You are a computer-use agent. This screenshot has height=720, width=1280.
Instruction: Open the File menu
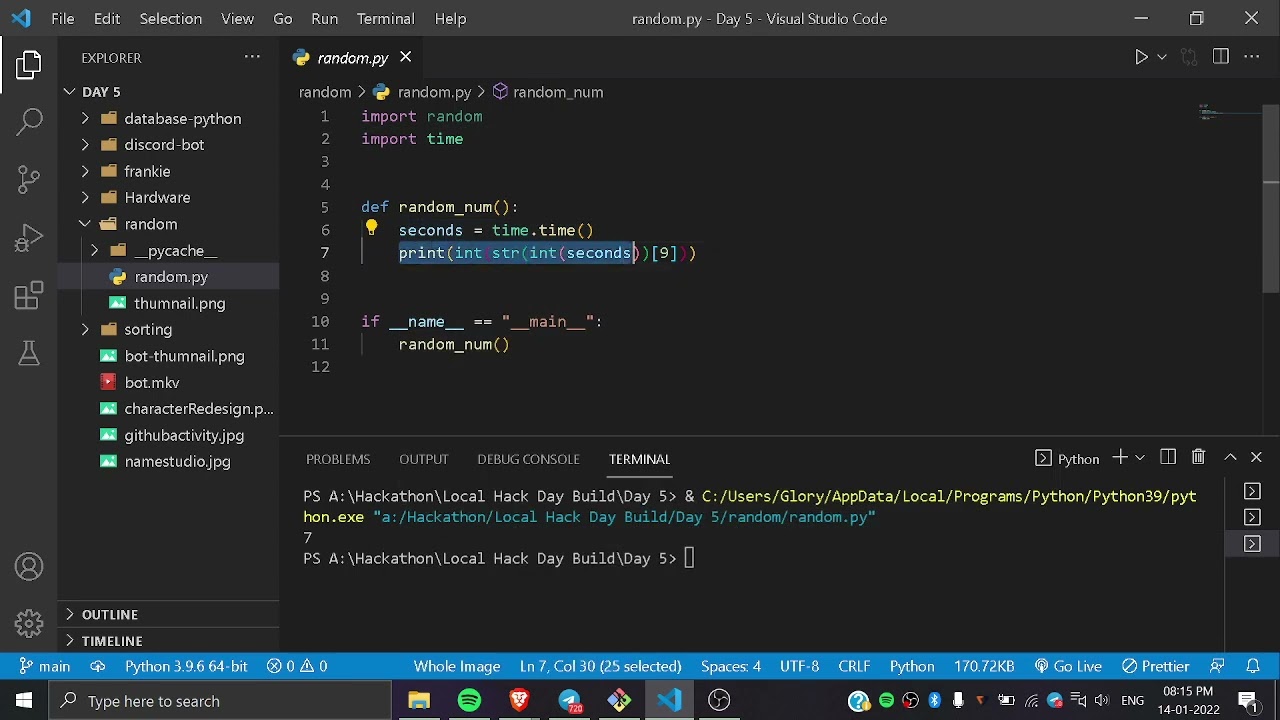[x=63, y=18]
